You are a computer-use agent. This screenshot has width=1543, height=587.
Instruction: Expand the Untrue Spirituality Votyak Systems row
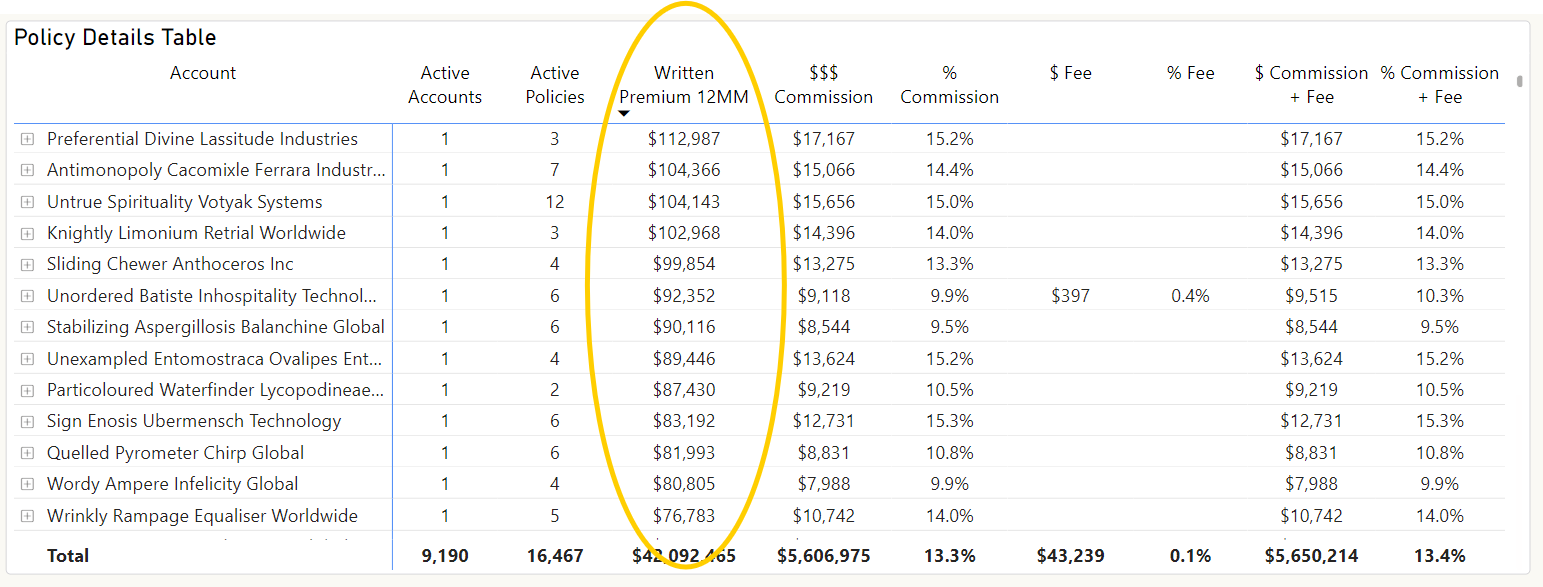[27, 202]
